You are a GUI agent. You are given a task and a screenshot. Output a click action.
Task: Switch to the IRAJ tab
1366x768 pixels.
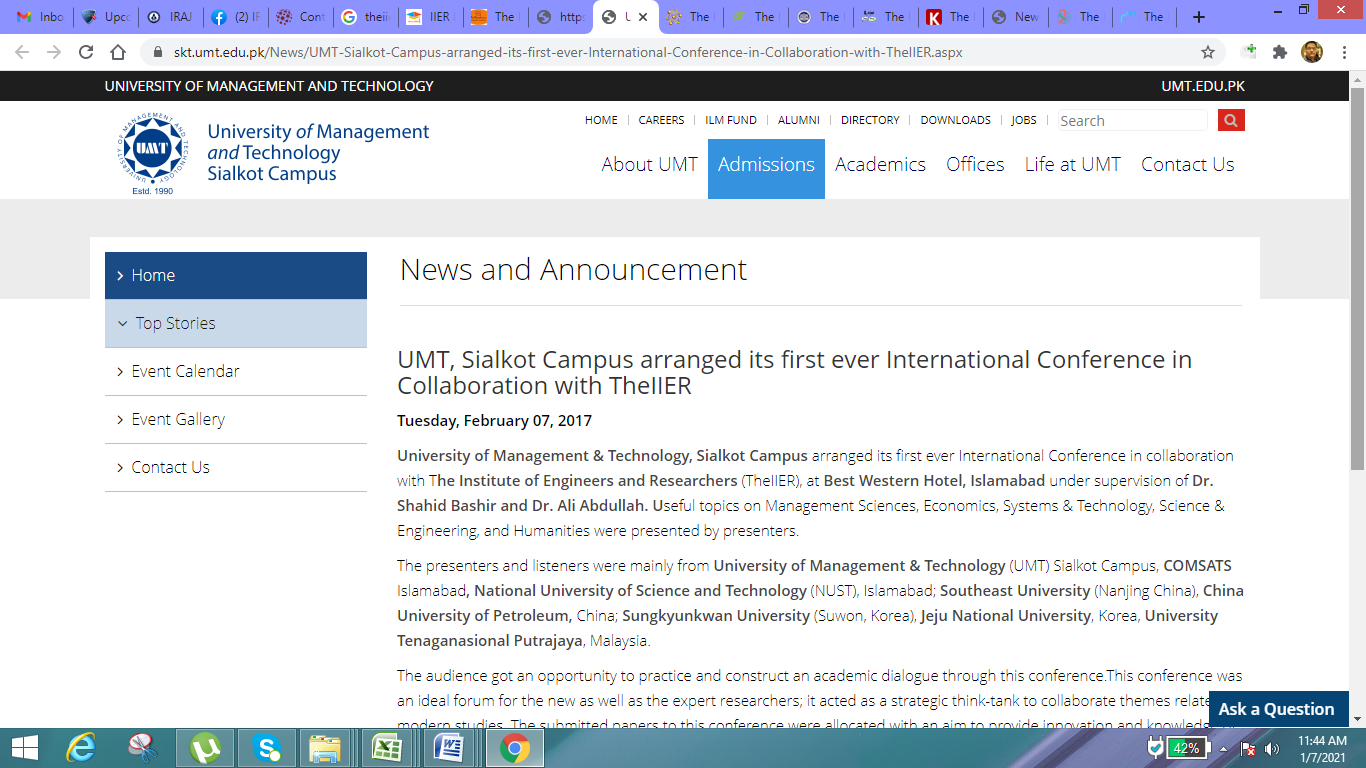[170, 17]
